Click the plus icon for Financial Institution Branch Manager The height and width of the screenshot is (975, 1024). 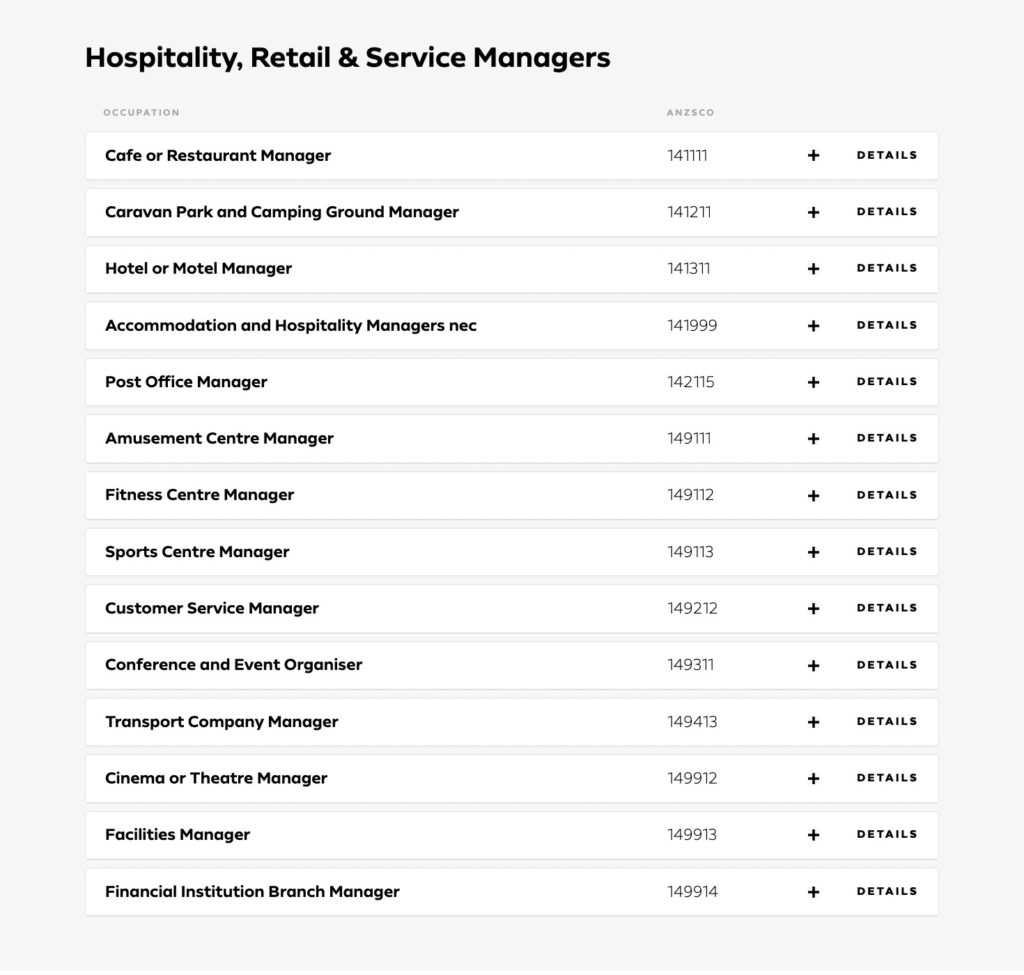tap(813, 892)
